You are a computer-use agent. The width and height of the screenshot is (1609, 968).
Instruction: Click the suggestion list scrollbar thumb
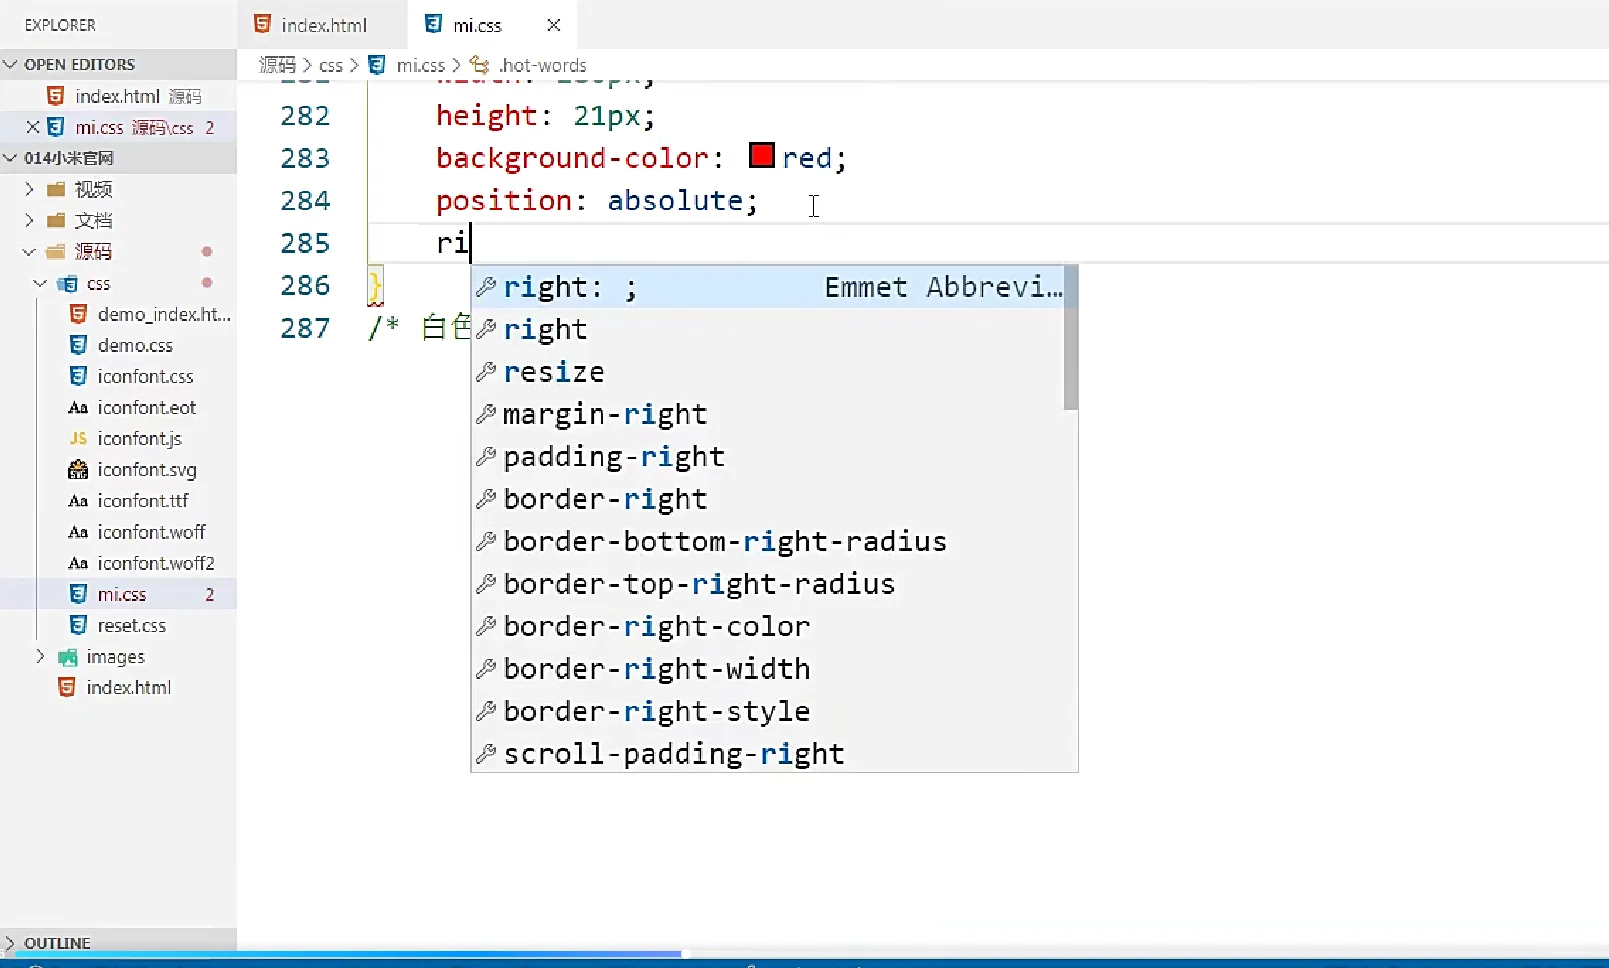(x=1071, y=338)
